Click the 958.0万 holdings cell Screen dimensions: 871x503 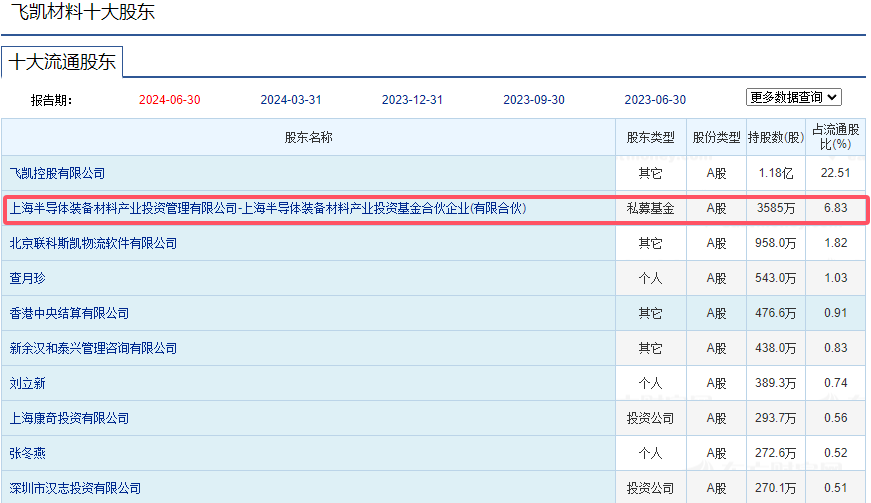pos(775,243)
